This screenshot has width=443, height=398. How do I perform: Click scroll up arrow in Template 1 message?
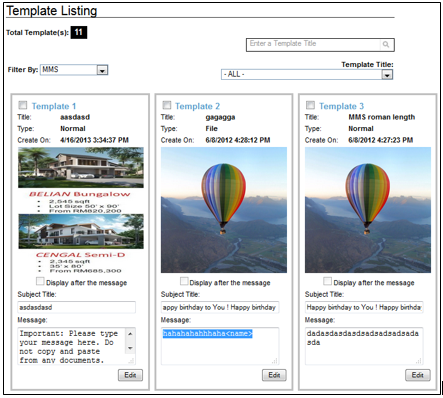click(130, 334)
